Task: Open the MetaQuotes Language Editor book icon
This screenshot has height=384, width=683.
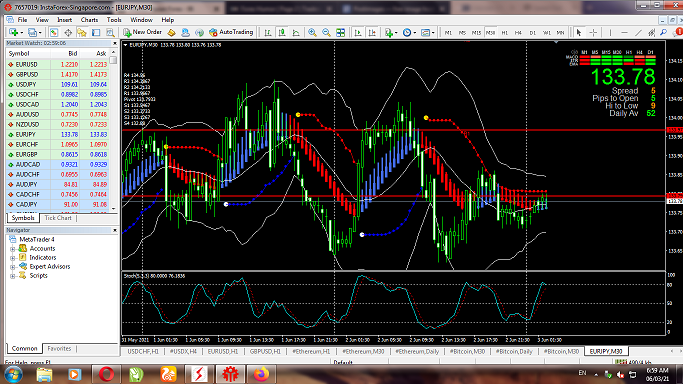Action: (x=172, y=32)
